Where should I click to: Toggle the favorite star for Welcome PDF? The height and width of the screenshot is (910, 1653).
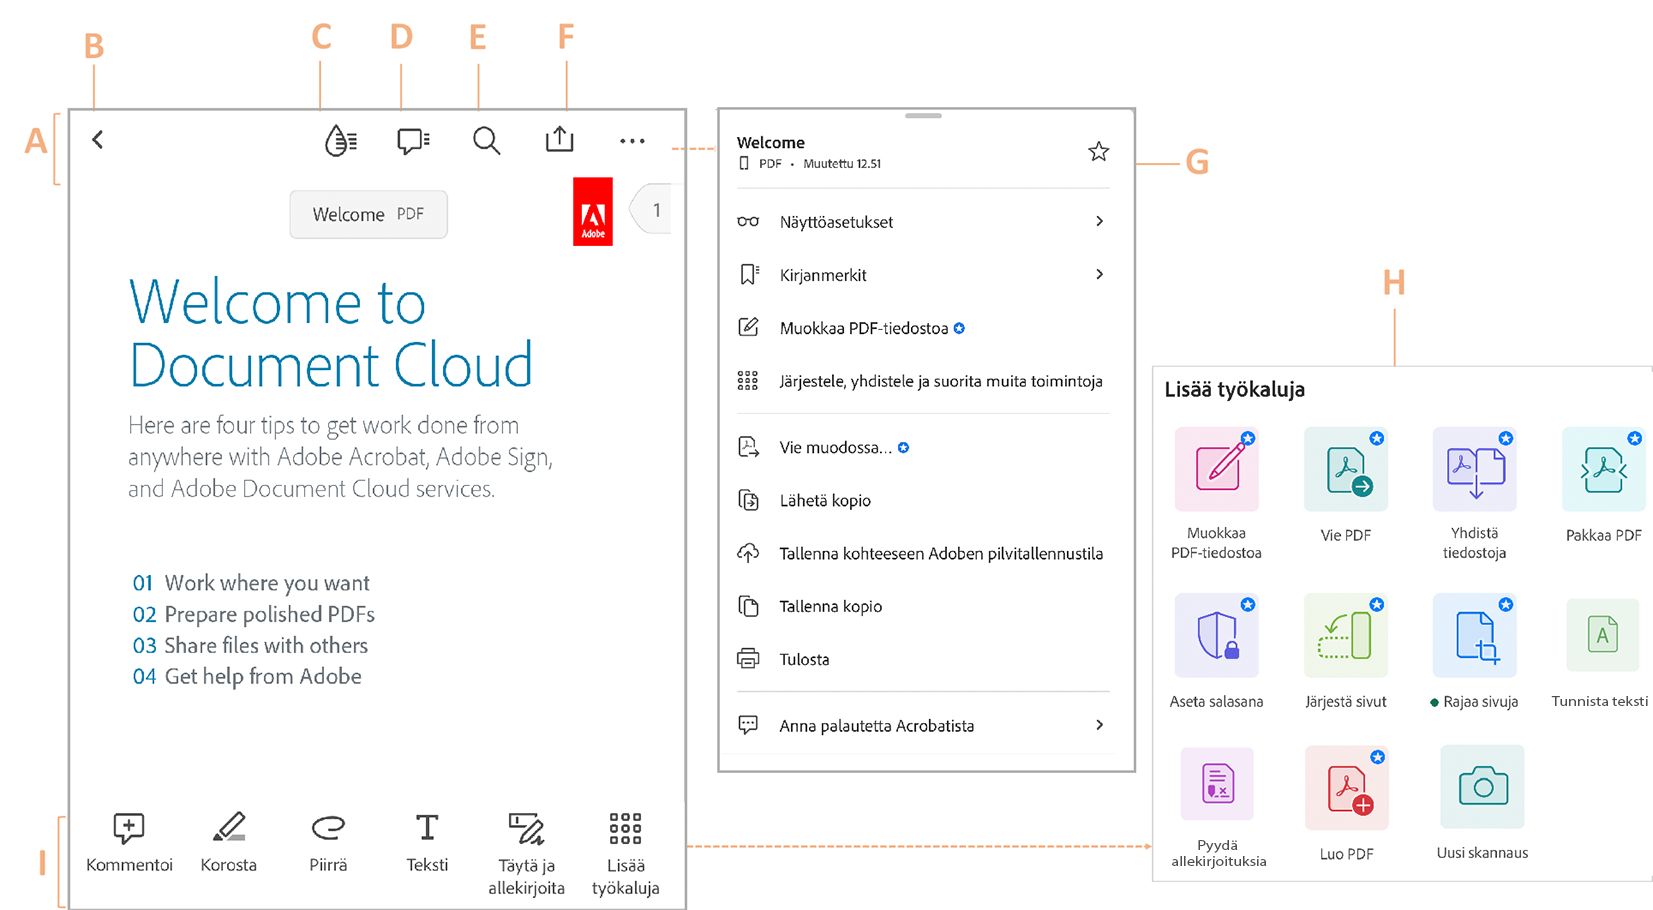tap(1098, 151)
